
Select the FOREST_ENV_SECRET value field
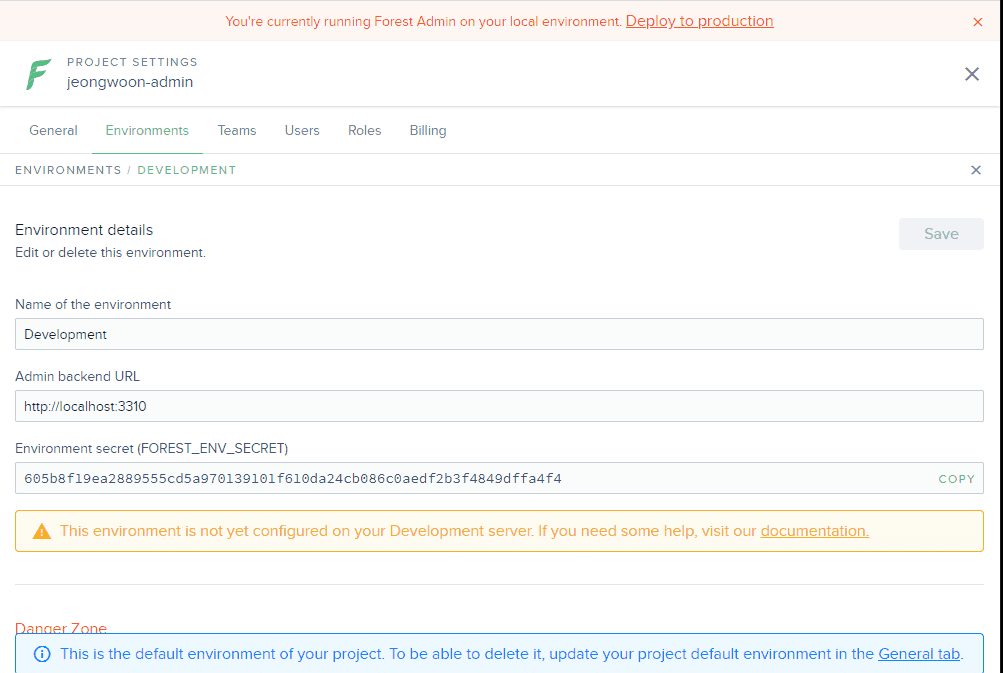point(499,479)
